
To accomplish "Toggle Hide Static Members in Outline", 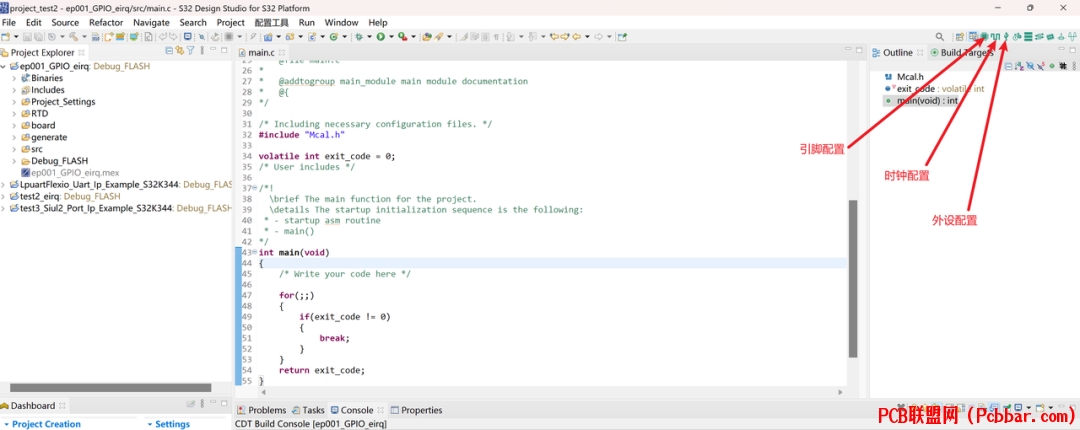I will (x=1041, y=65).
